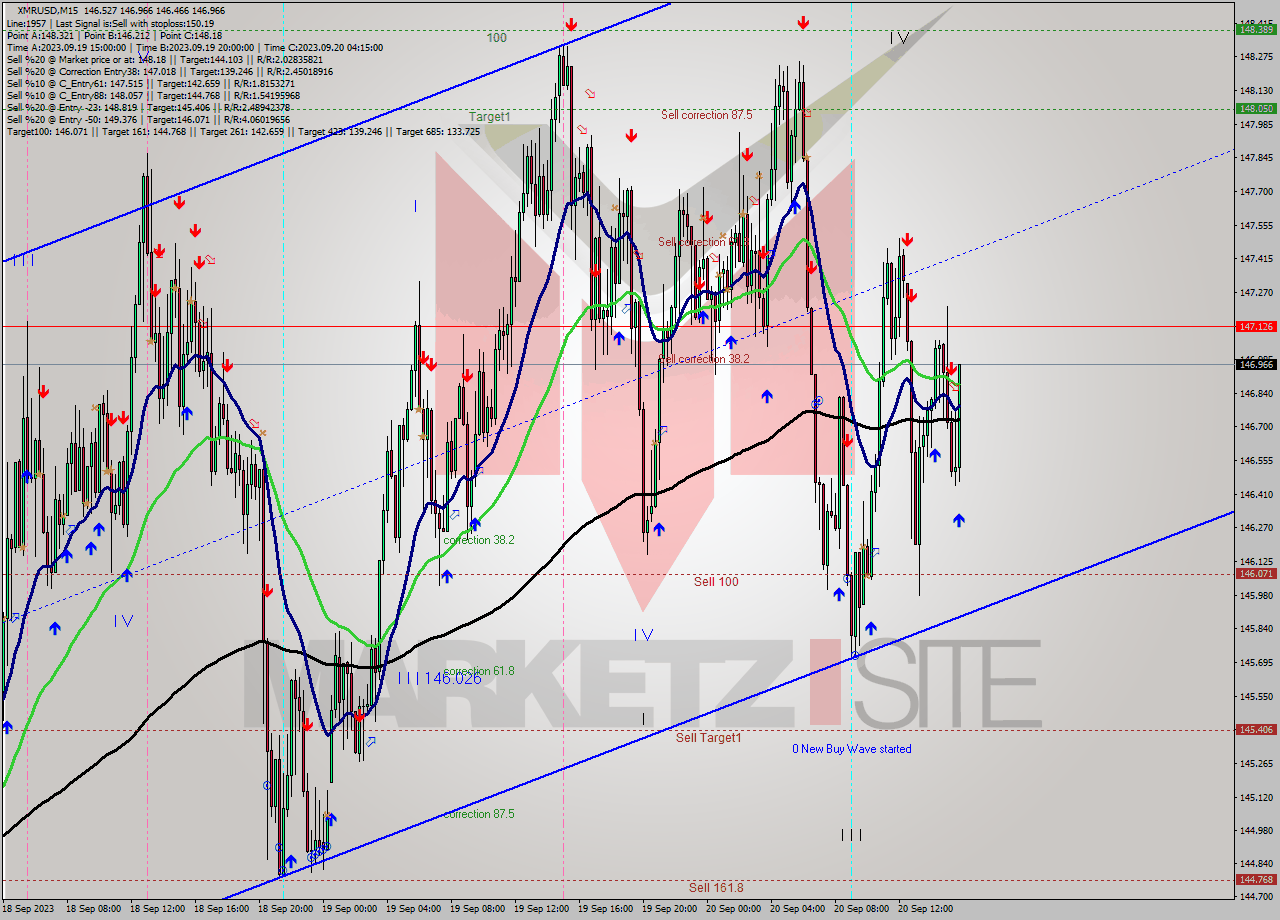Viewport: 1280px width, 920px height.
Task: Select the 'Sell 100' level label
Action: pos(716,581)
